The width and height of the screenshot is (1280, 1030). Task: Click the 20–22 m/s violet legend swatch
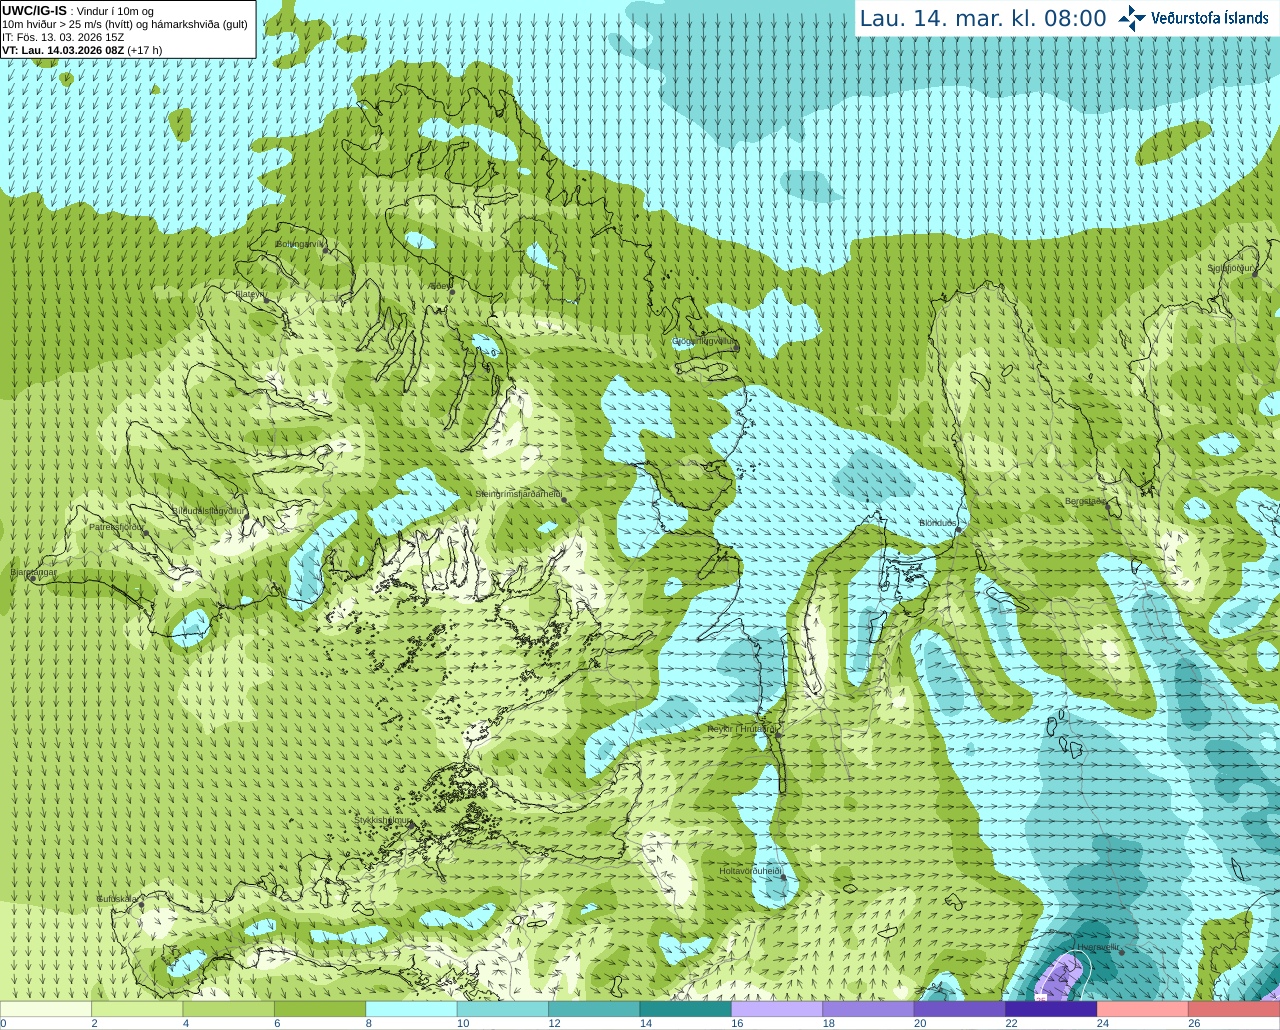coord(960,1009)
